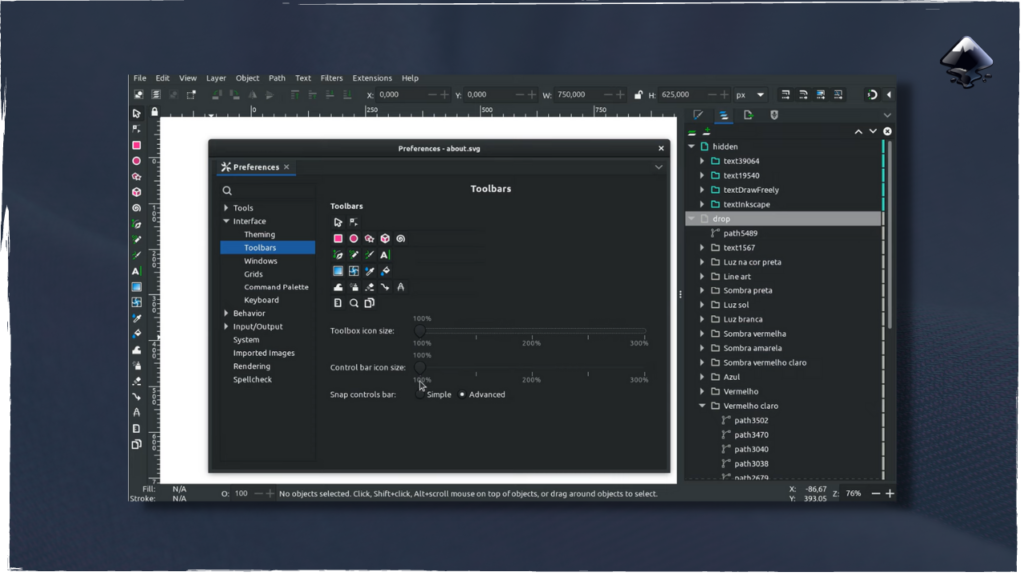The width and height of the screenshot is (1024, 576).
Task: Select the Tweak tool in left toolbox
Action: point(136,350)
